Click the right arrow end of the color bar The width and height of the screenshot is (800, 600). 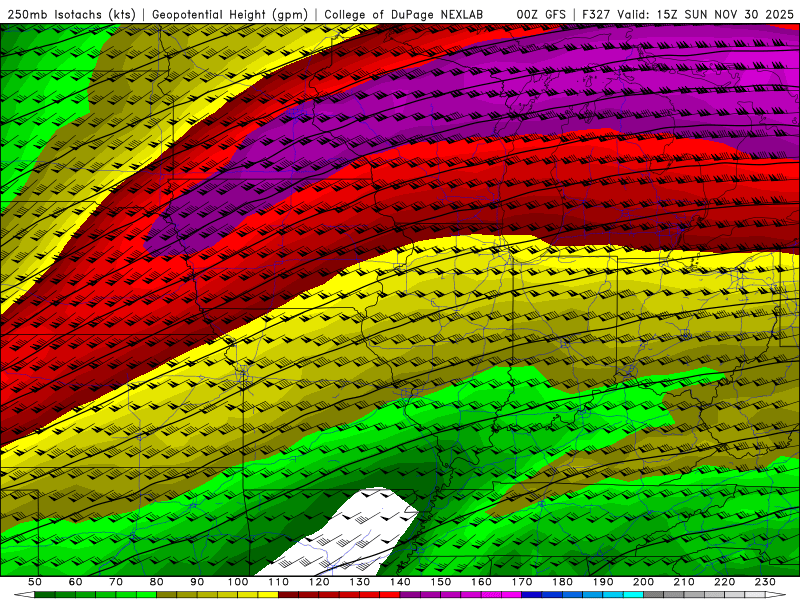[776, 595]
